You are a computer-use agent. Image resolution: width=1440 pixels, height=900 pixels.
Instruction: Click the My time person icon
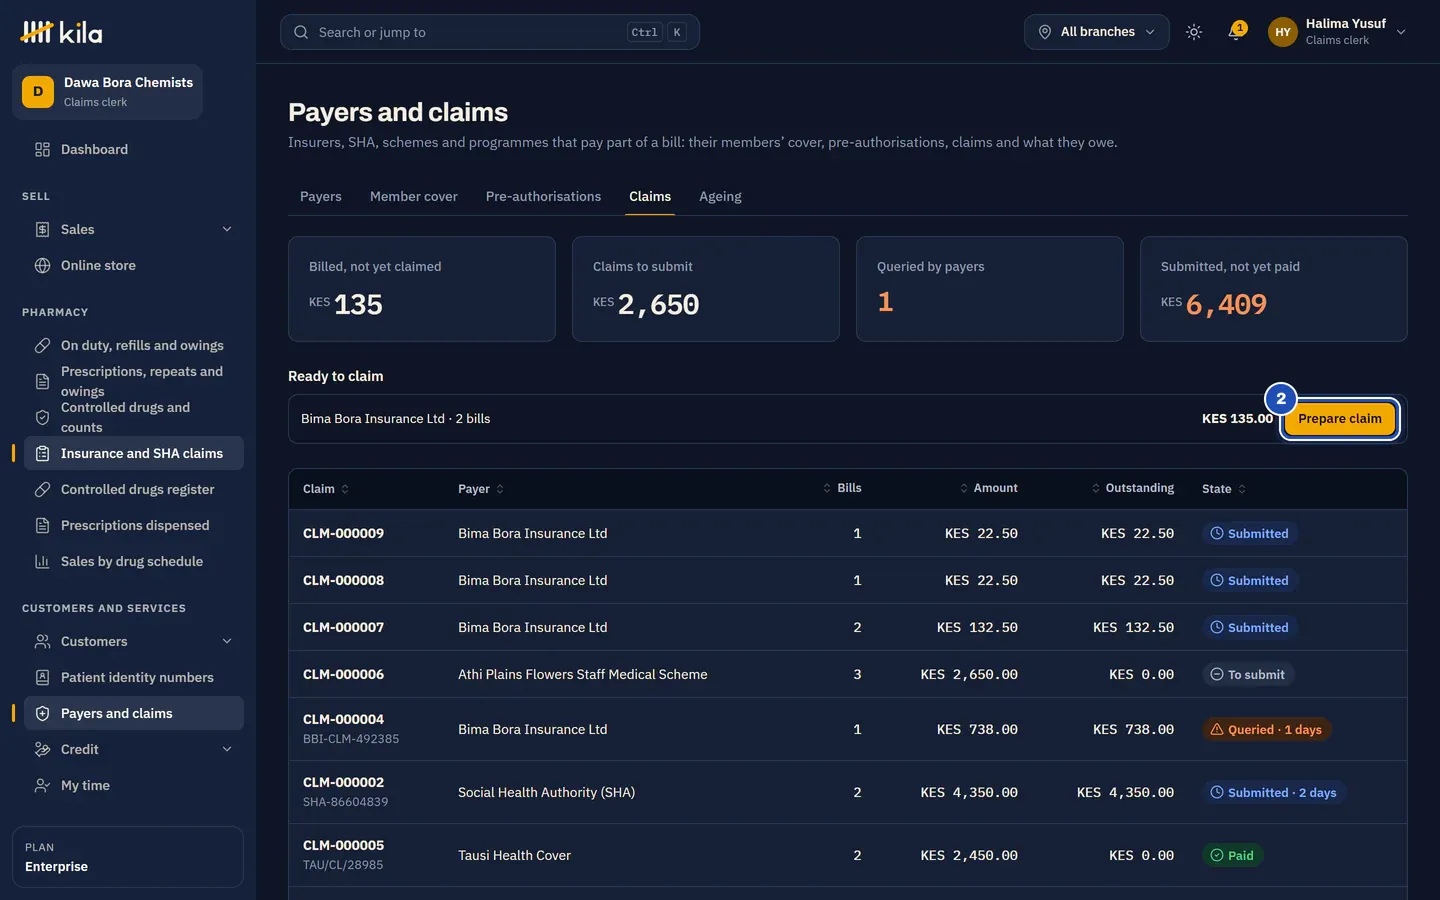pyautogui.click(x=42, y=785)
